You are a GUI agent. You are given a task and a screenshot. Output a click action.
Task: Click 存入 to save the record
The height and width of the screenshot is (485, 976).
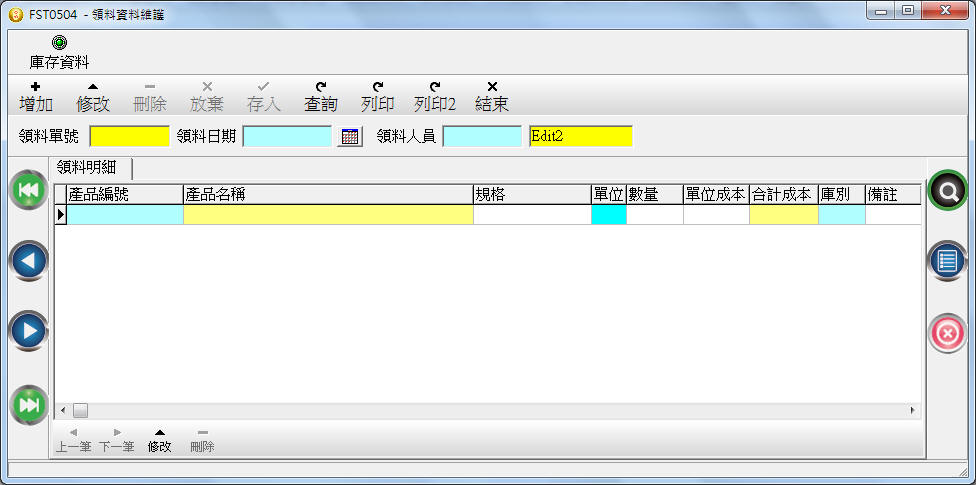(264, 97)
